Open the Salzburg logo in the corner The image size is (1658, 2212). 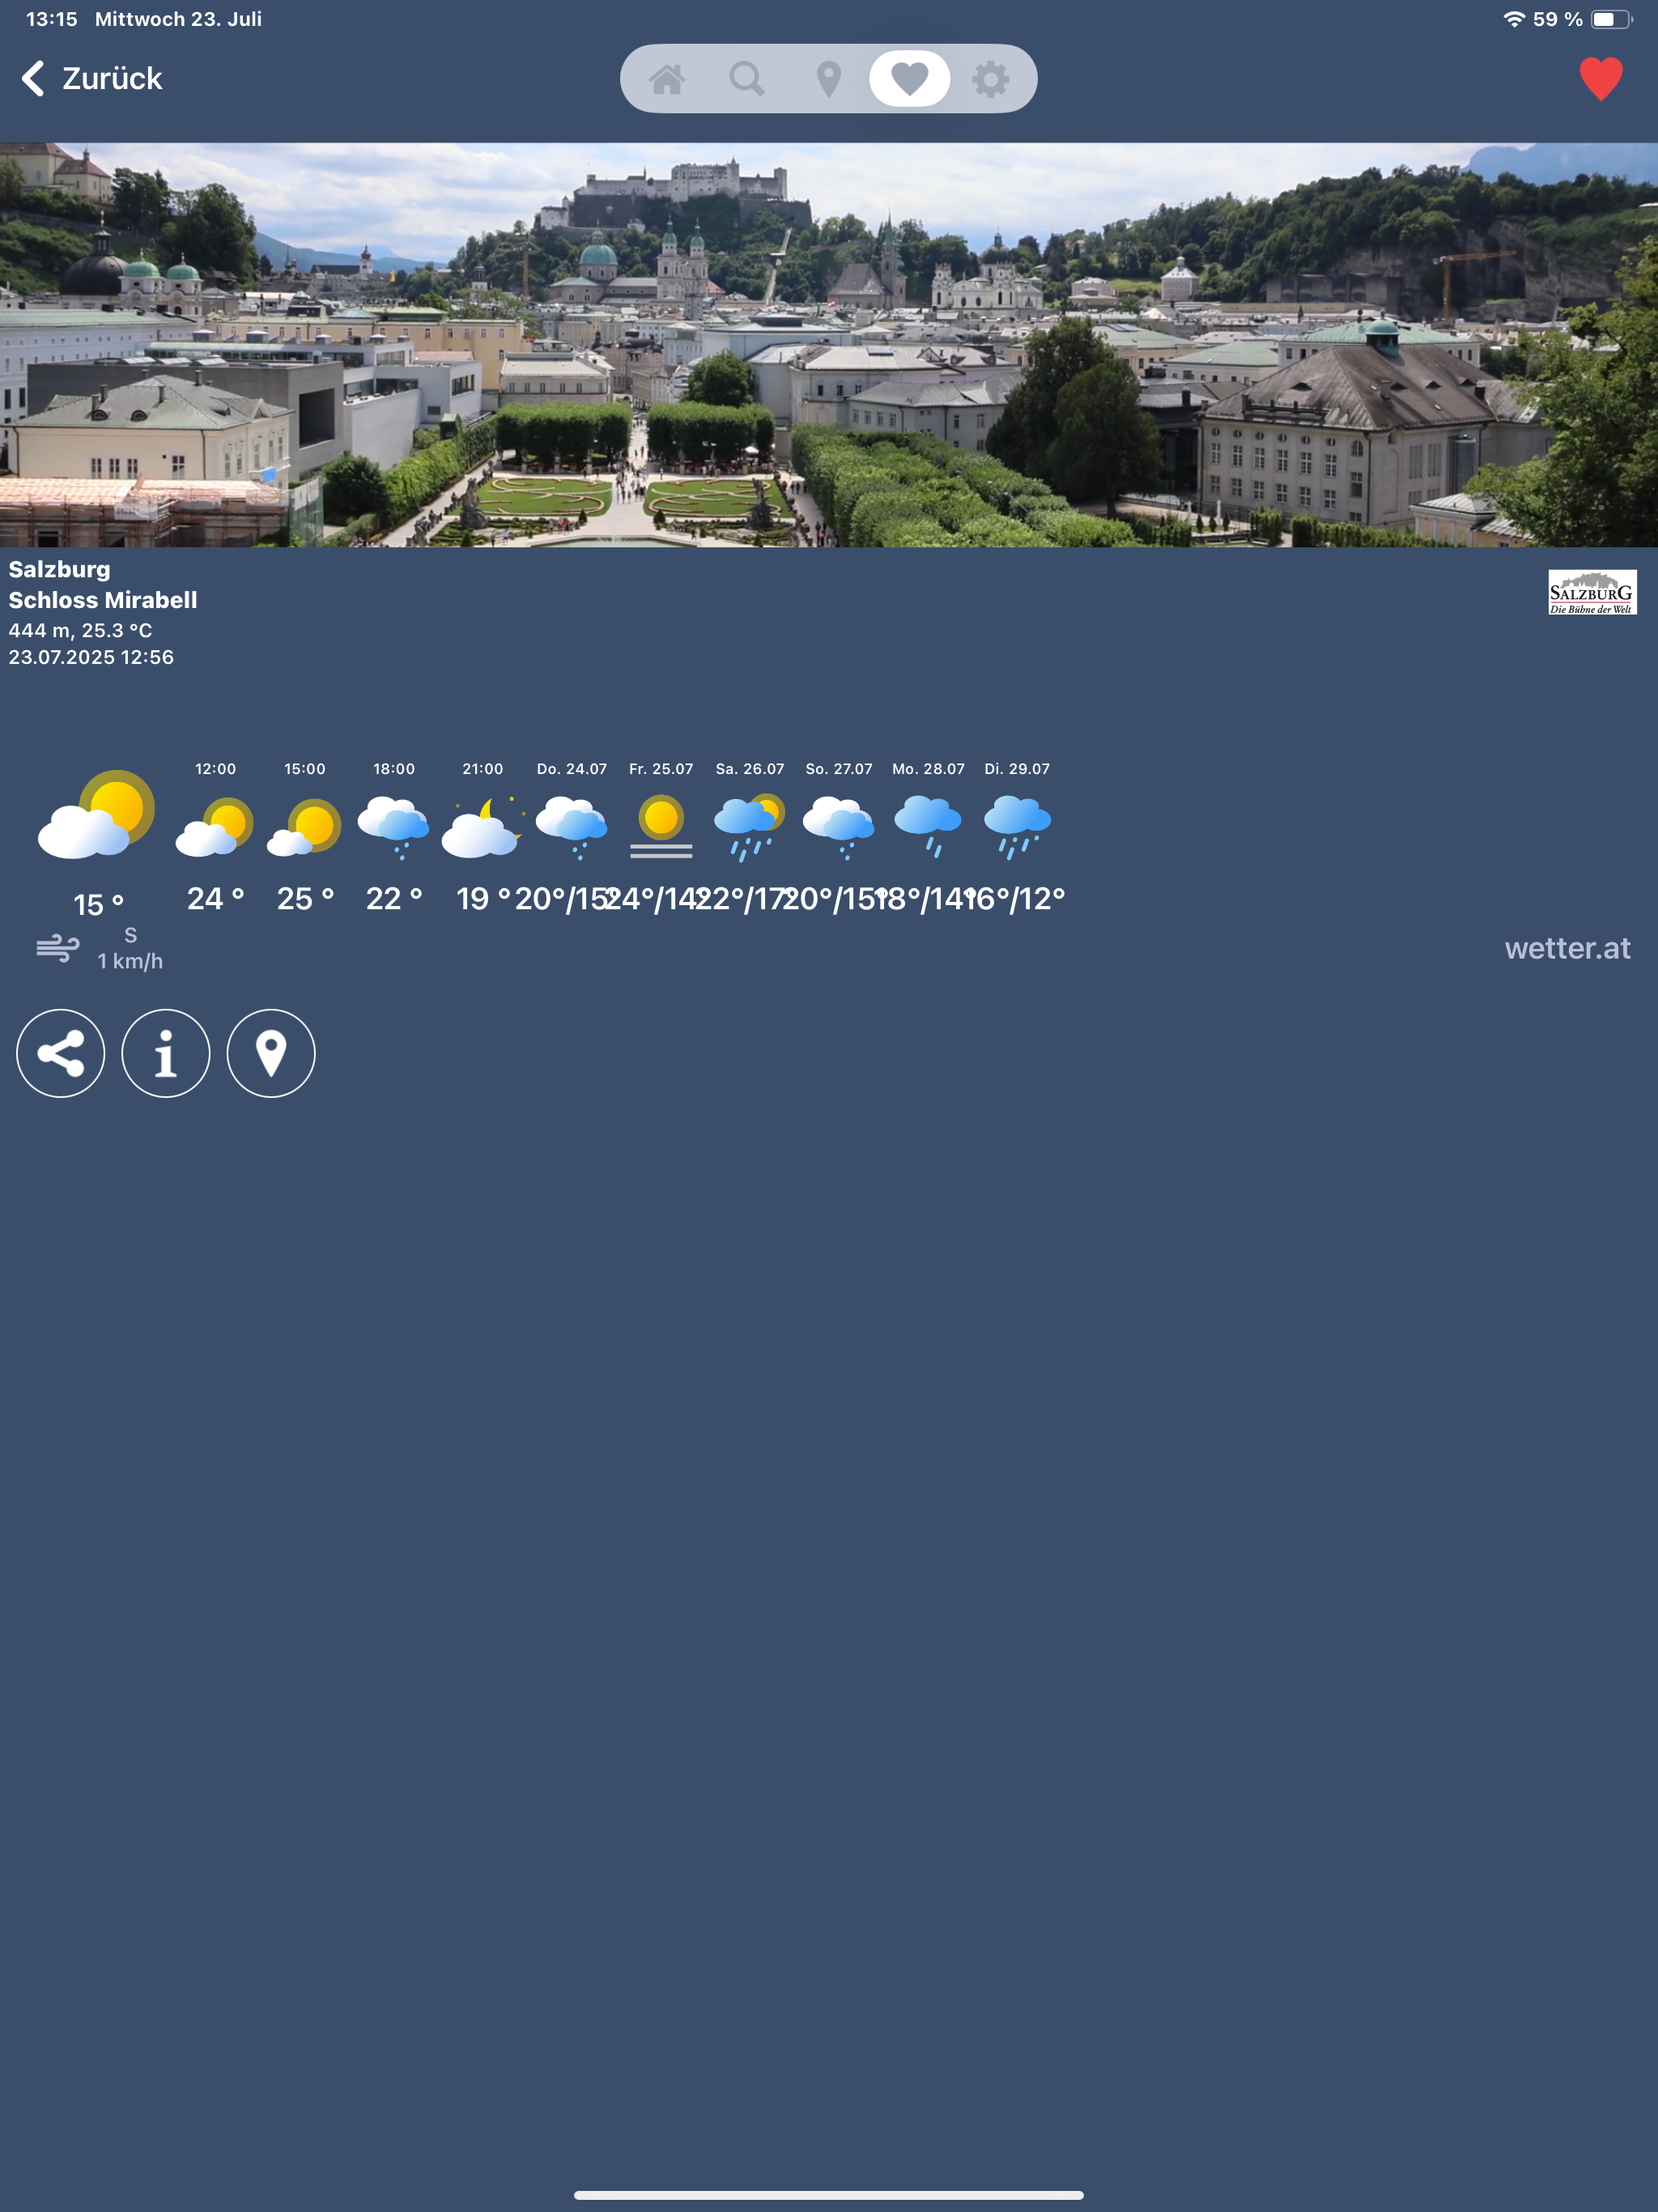pos(1591,592)
